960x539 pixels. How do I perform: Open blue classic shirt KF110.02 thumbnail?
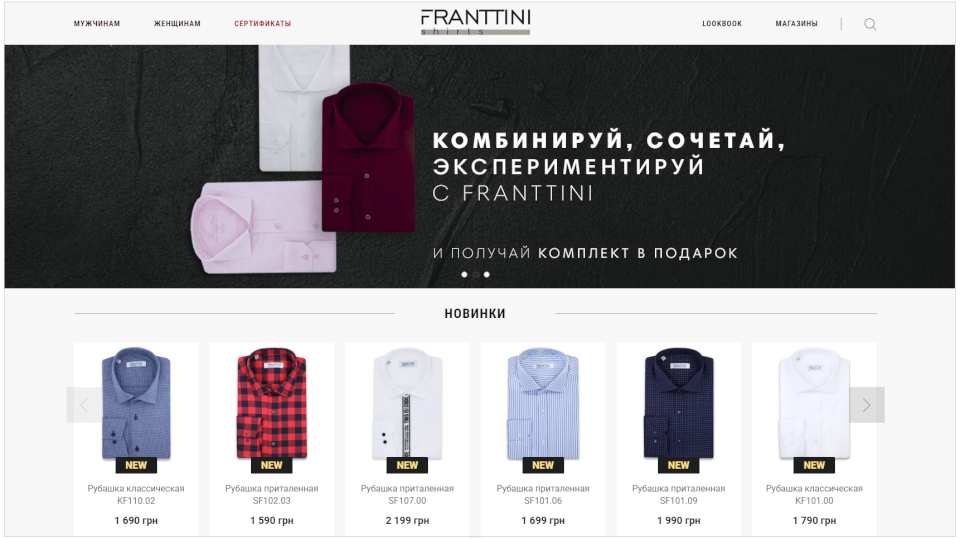point(136,403)
